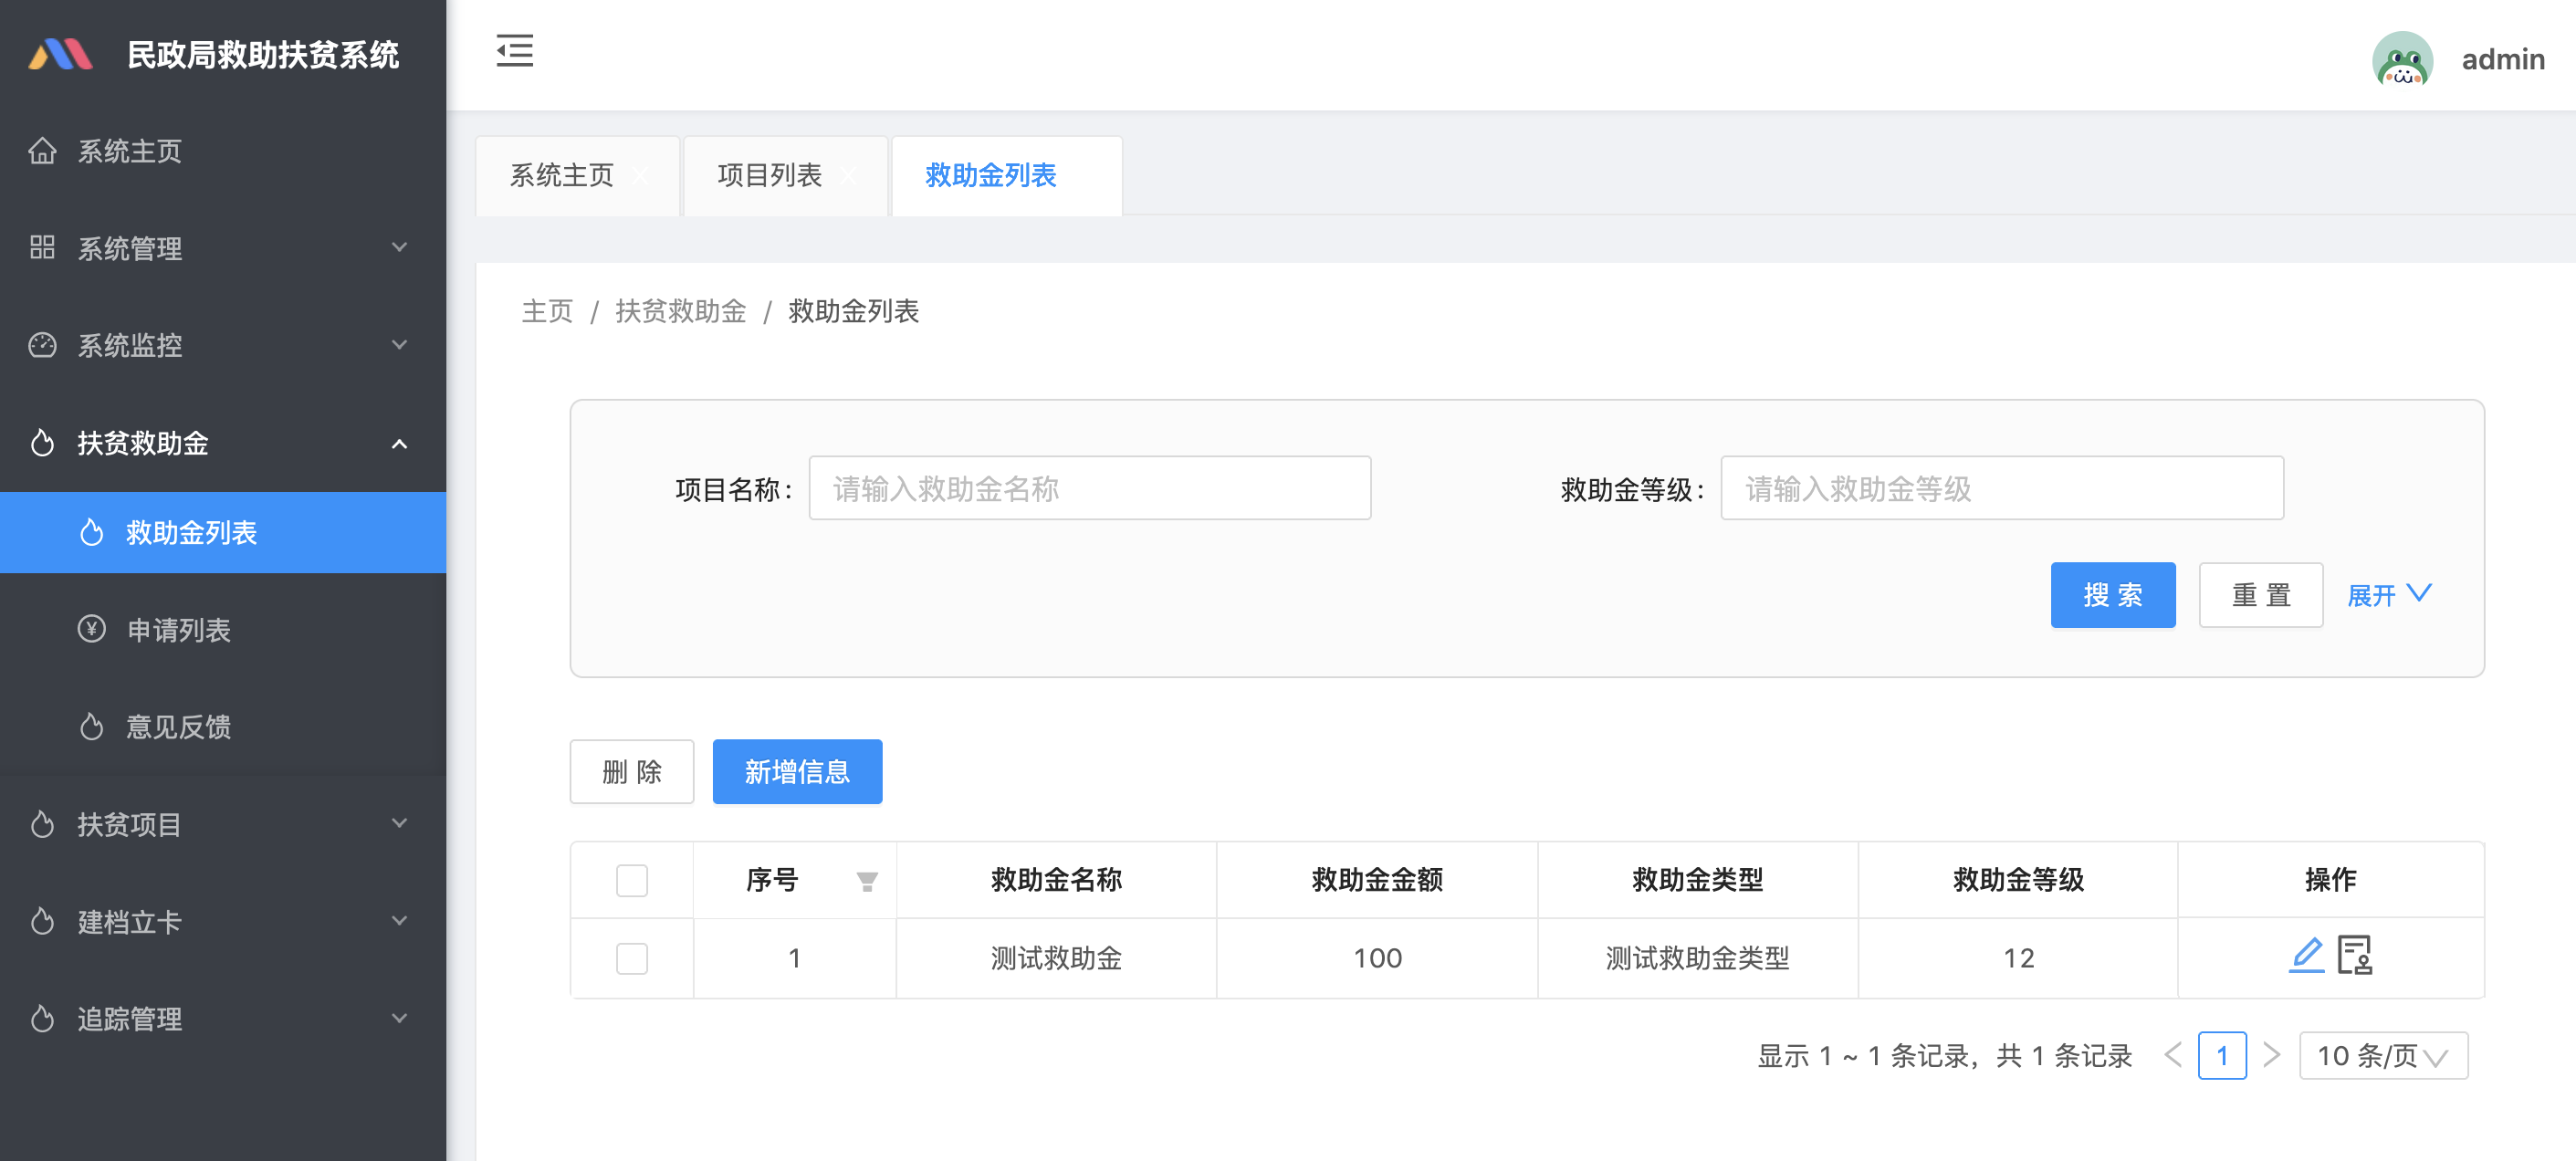2576x1161 pixels.
Task: Go to previous page arrow
Action: pyautogui.click(x=2173, y=1055)
